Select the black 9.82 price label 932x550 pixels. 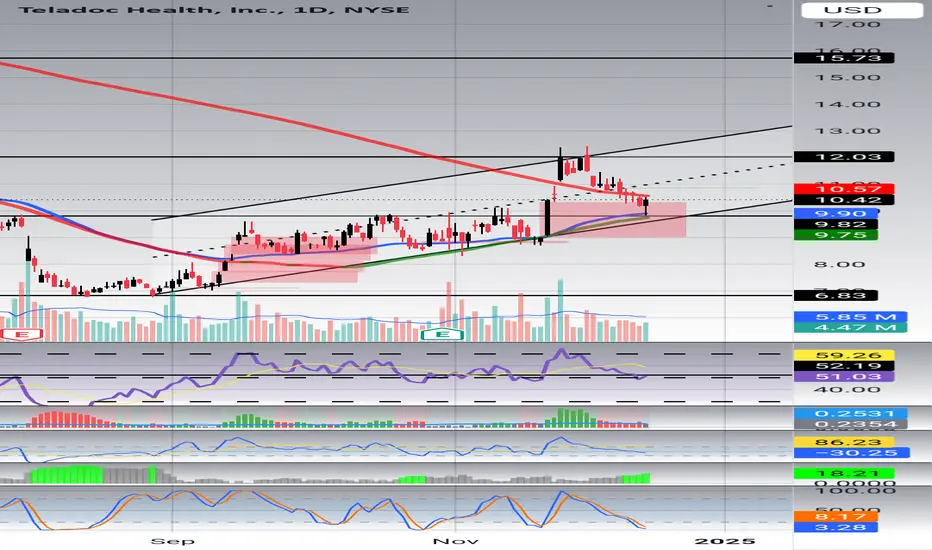[x=836, y=224]
